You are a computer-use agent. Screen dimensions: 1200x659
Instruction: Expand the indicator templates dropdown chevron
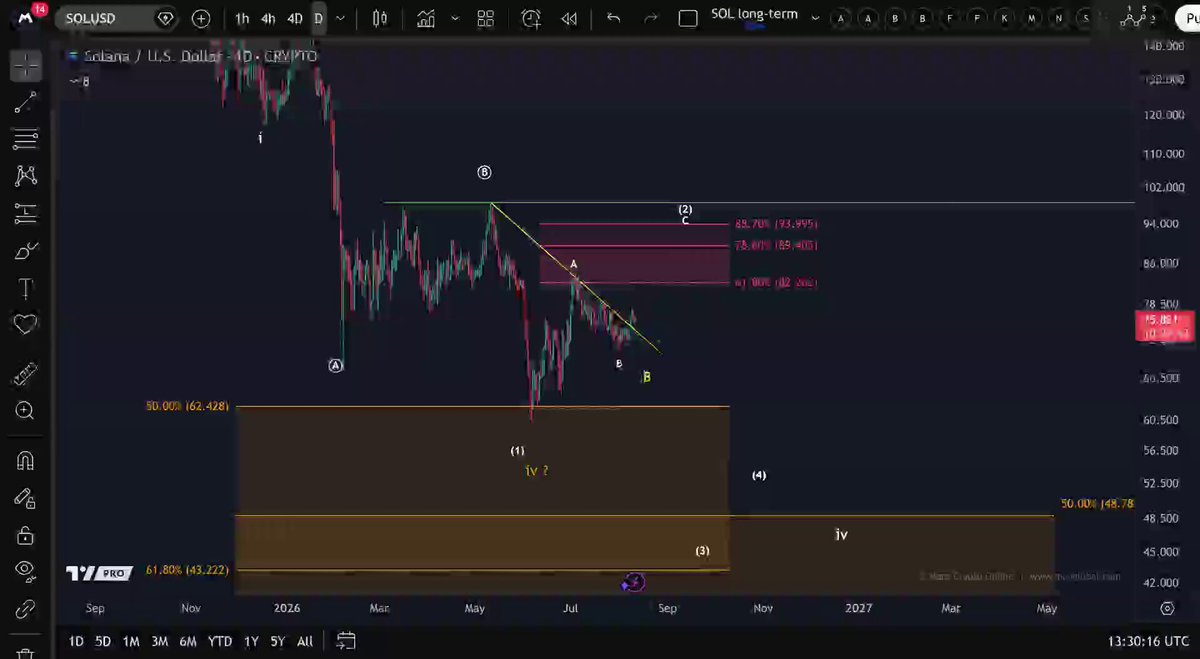[x=454, y=18]
